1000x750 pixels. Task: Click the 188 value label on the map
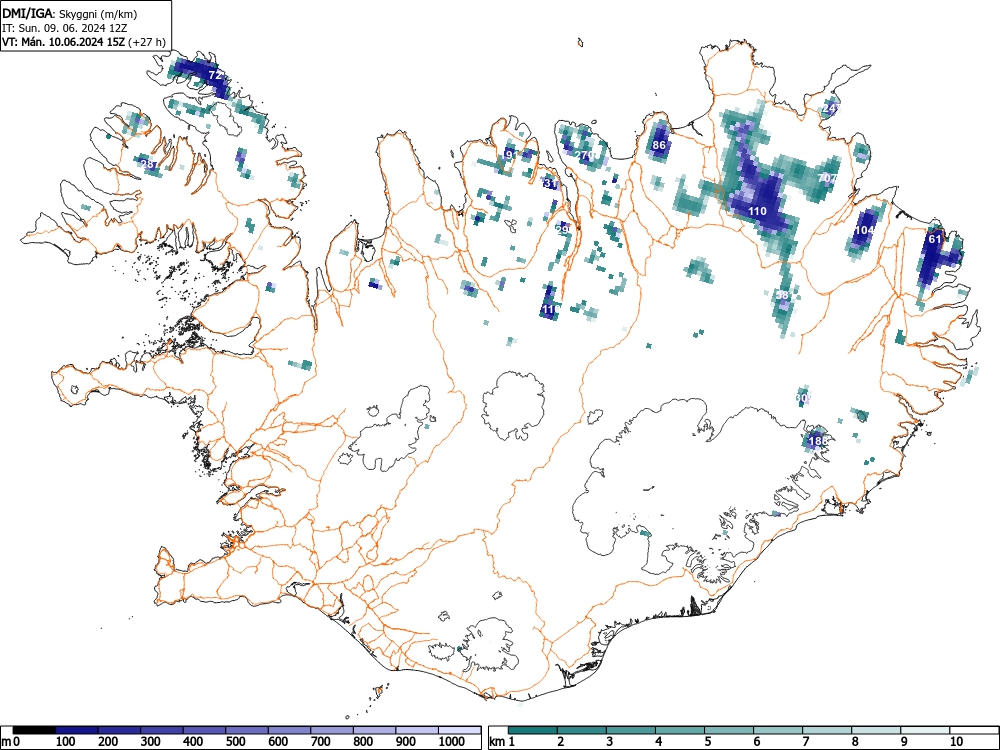(818, 441)
